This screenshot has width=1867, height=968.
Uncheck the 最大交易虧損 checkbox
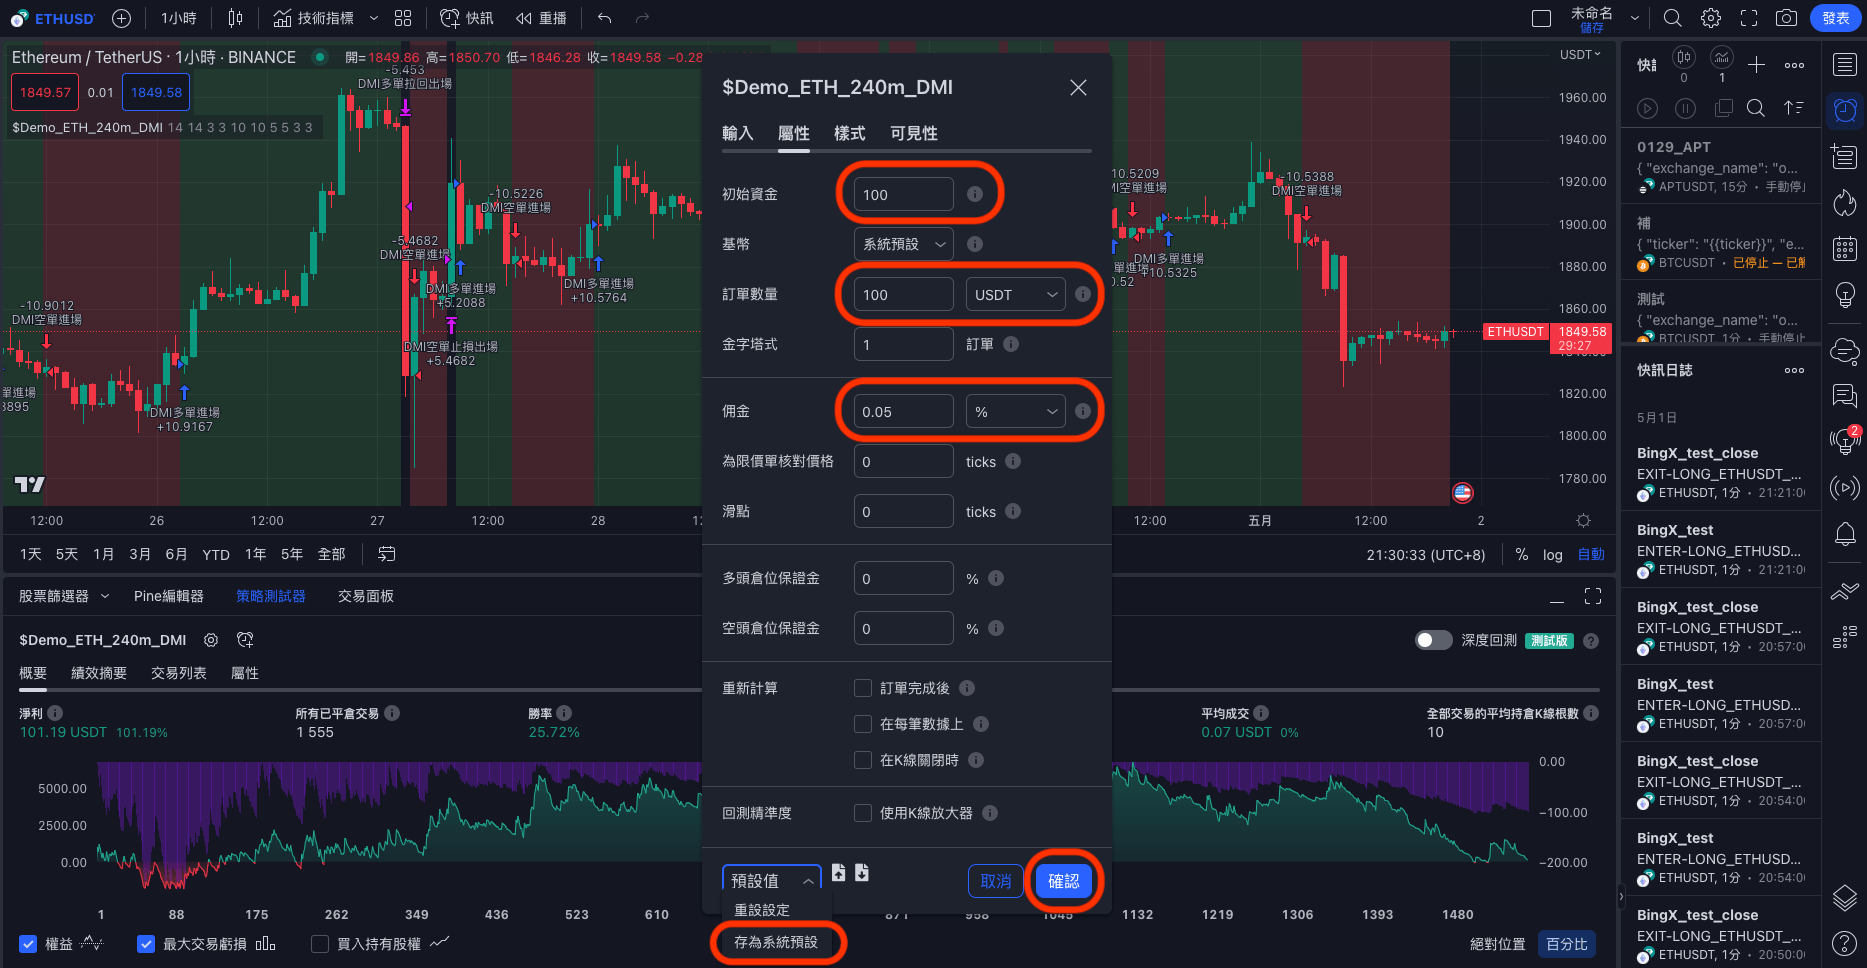click(146, 944)
